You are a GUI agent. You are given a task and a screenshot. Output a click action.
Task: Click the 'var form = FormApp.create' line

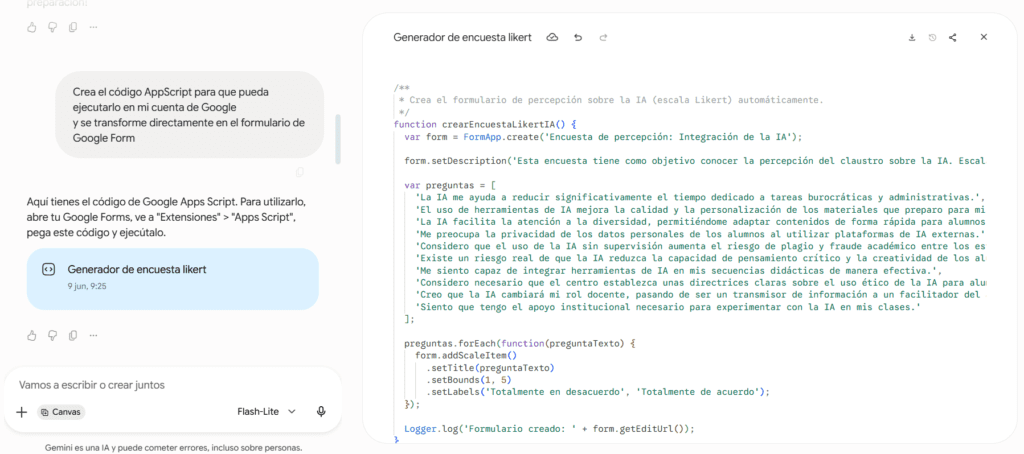click(603, 137)
